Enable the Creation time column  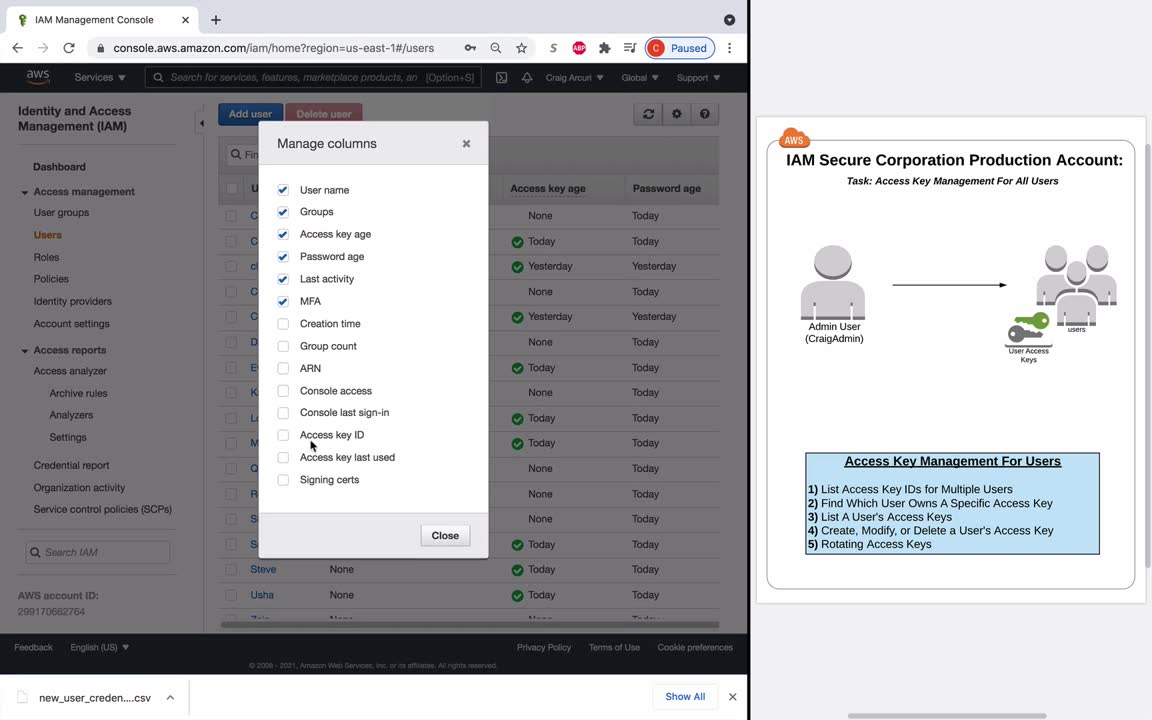point(283,324)
